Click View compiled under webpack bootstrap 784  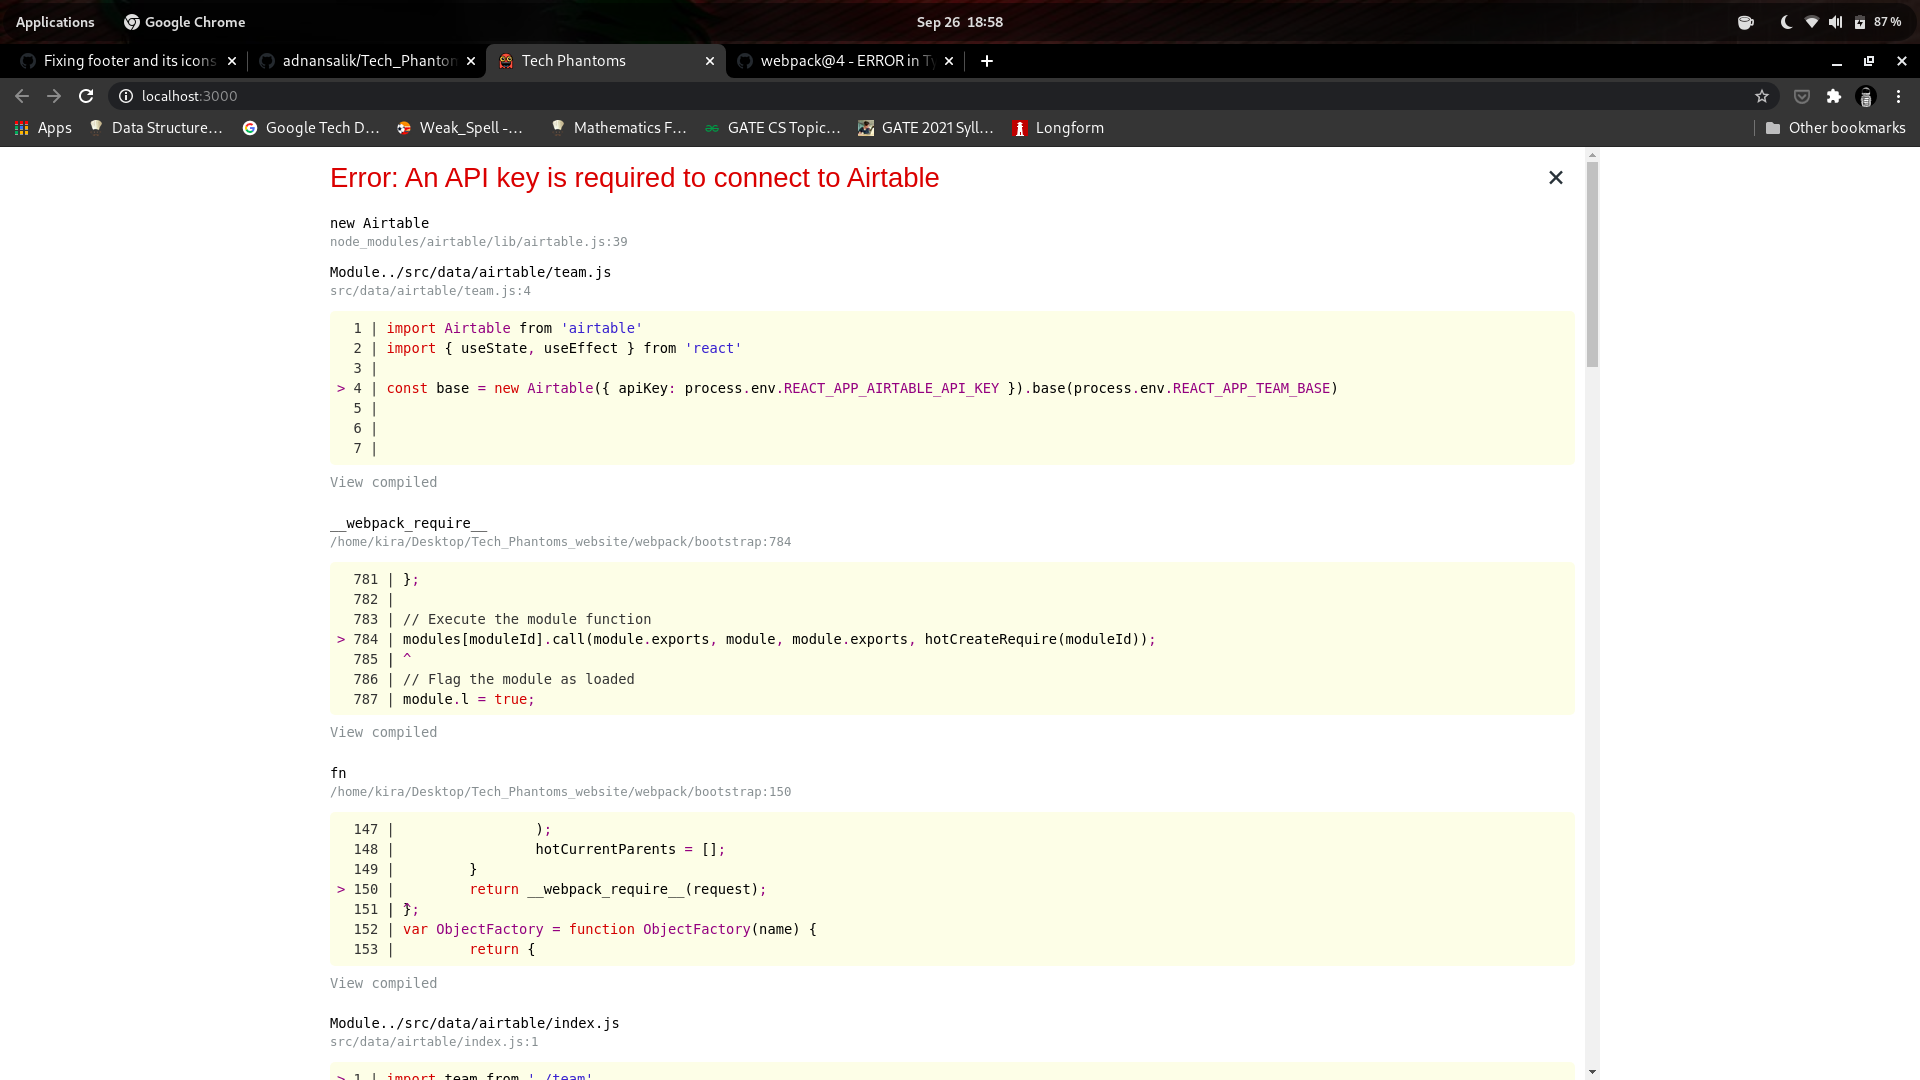tap(383, 732)
